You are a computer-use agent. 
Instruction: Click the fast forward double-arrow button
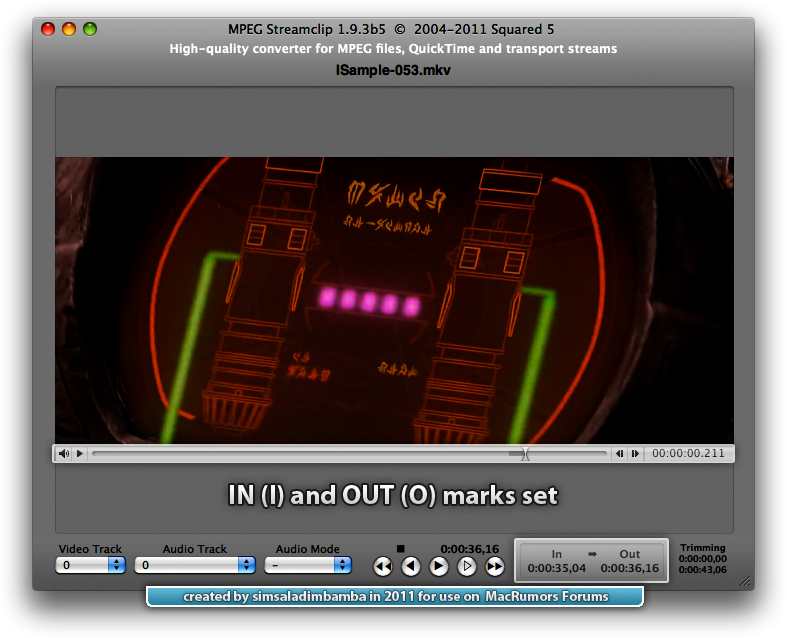click(494, 567)
